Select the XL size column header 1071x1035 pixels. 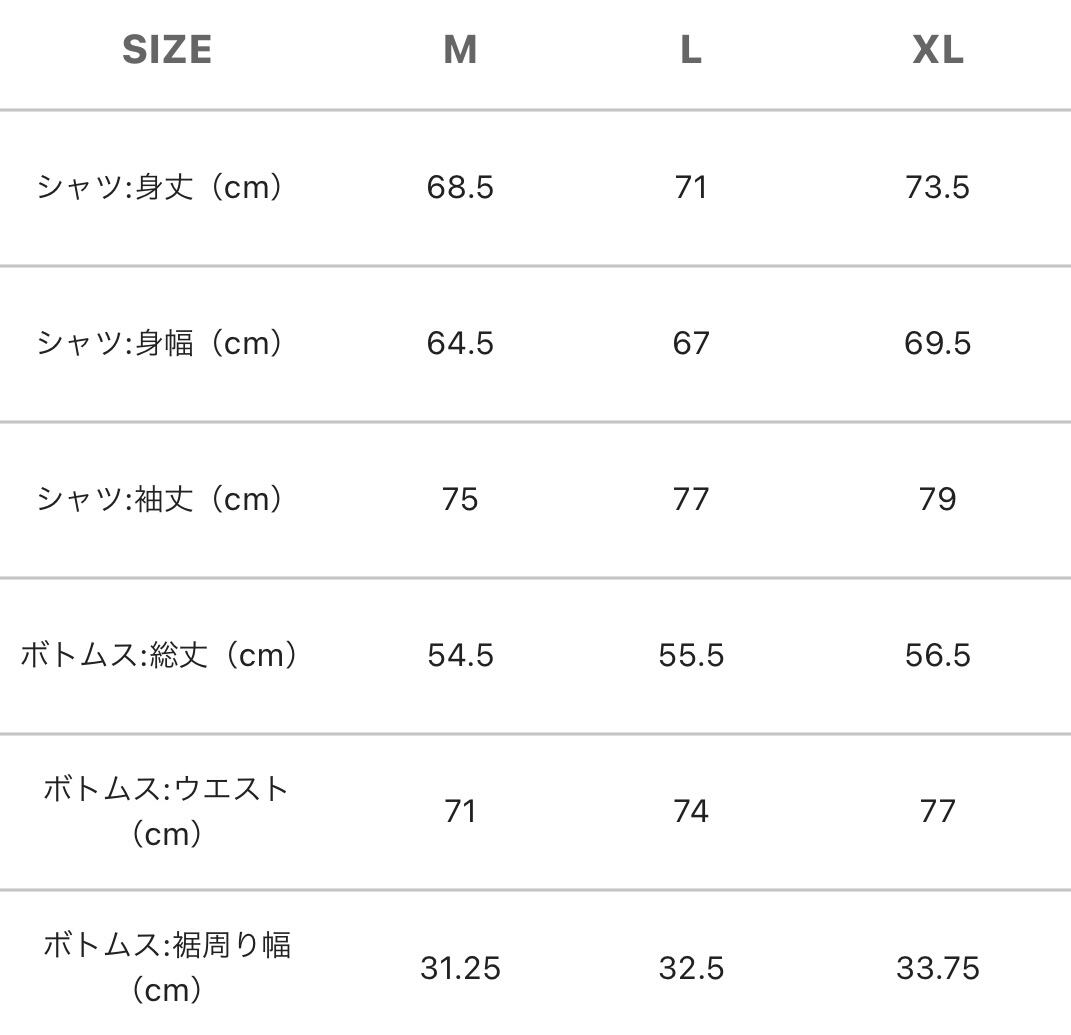[x=937, y=50]
